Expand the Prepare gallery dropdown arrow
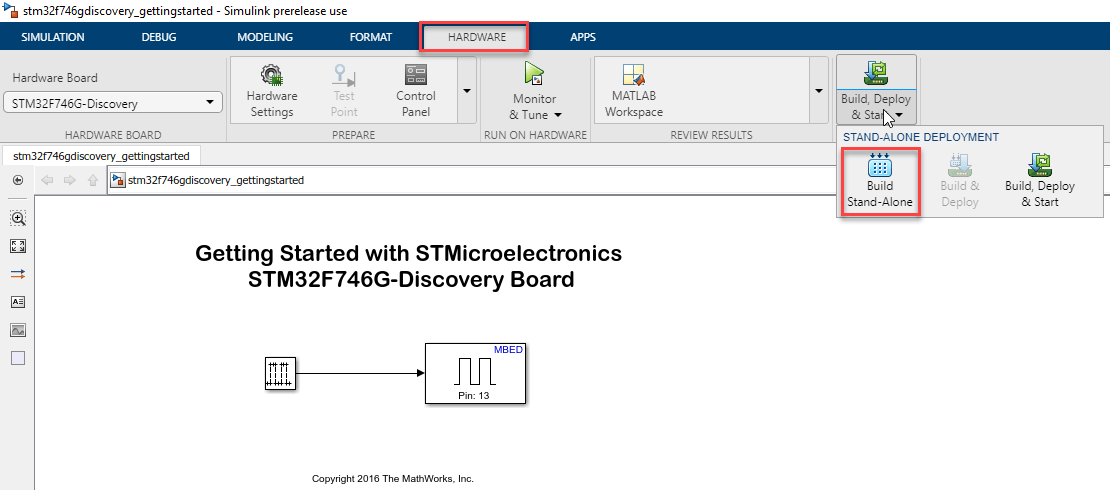Image resolution: width=1110 pixels, height=490 pixels. click(x=466, y=91)
